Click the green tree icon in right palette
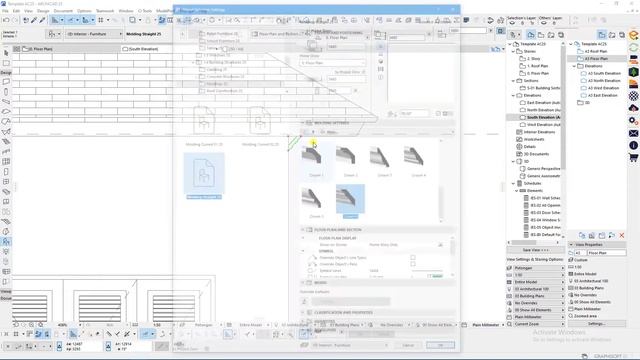The width and height of the screenshot is (640, 360). coord(633,72)
